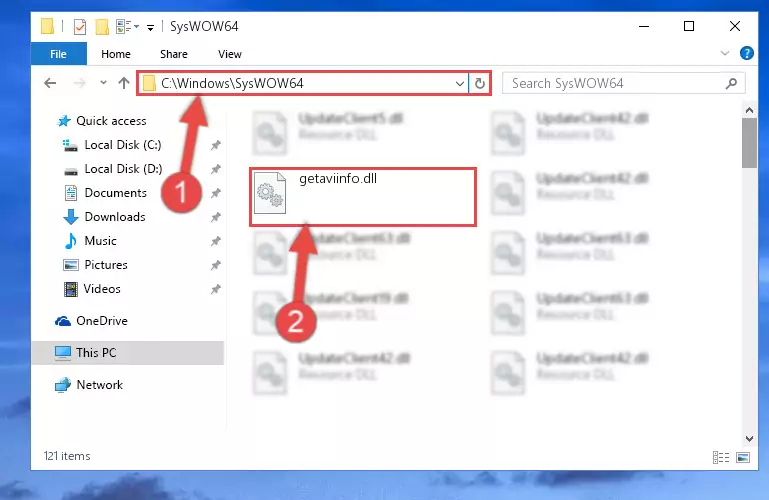Expand the ribbon with the chevron
Image resolution: width=769 pixels, height=500 pixels.
click(x=724, y=53)
